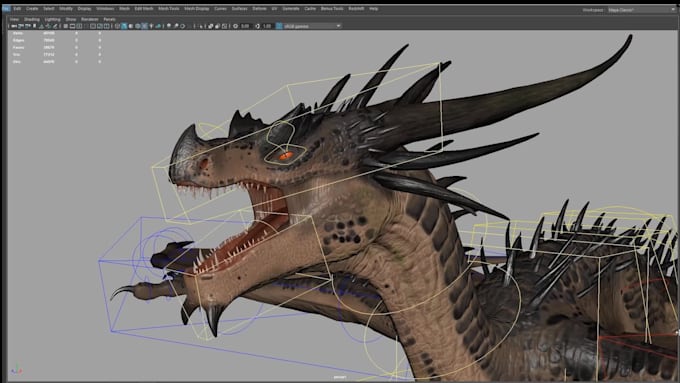This screenshot has height=383, width=680.
Task: Open the Windows menu
Action: tap(105, 9)
